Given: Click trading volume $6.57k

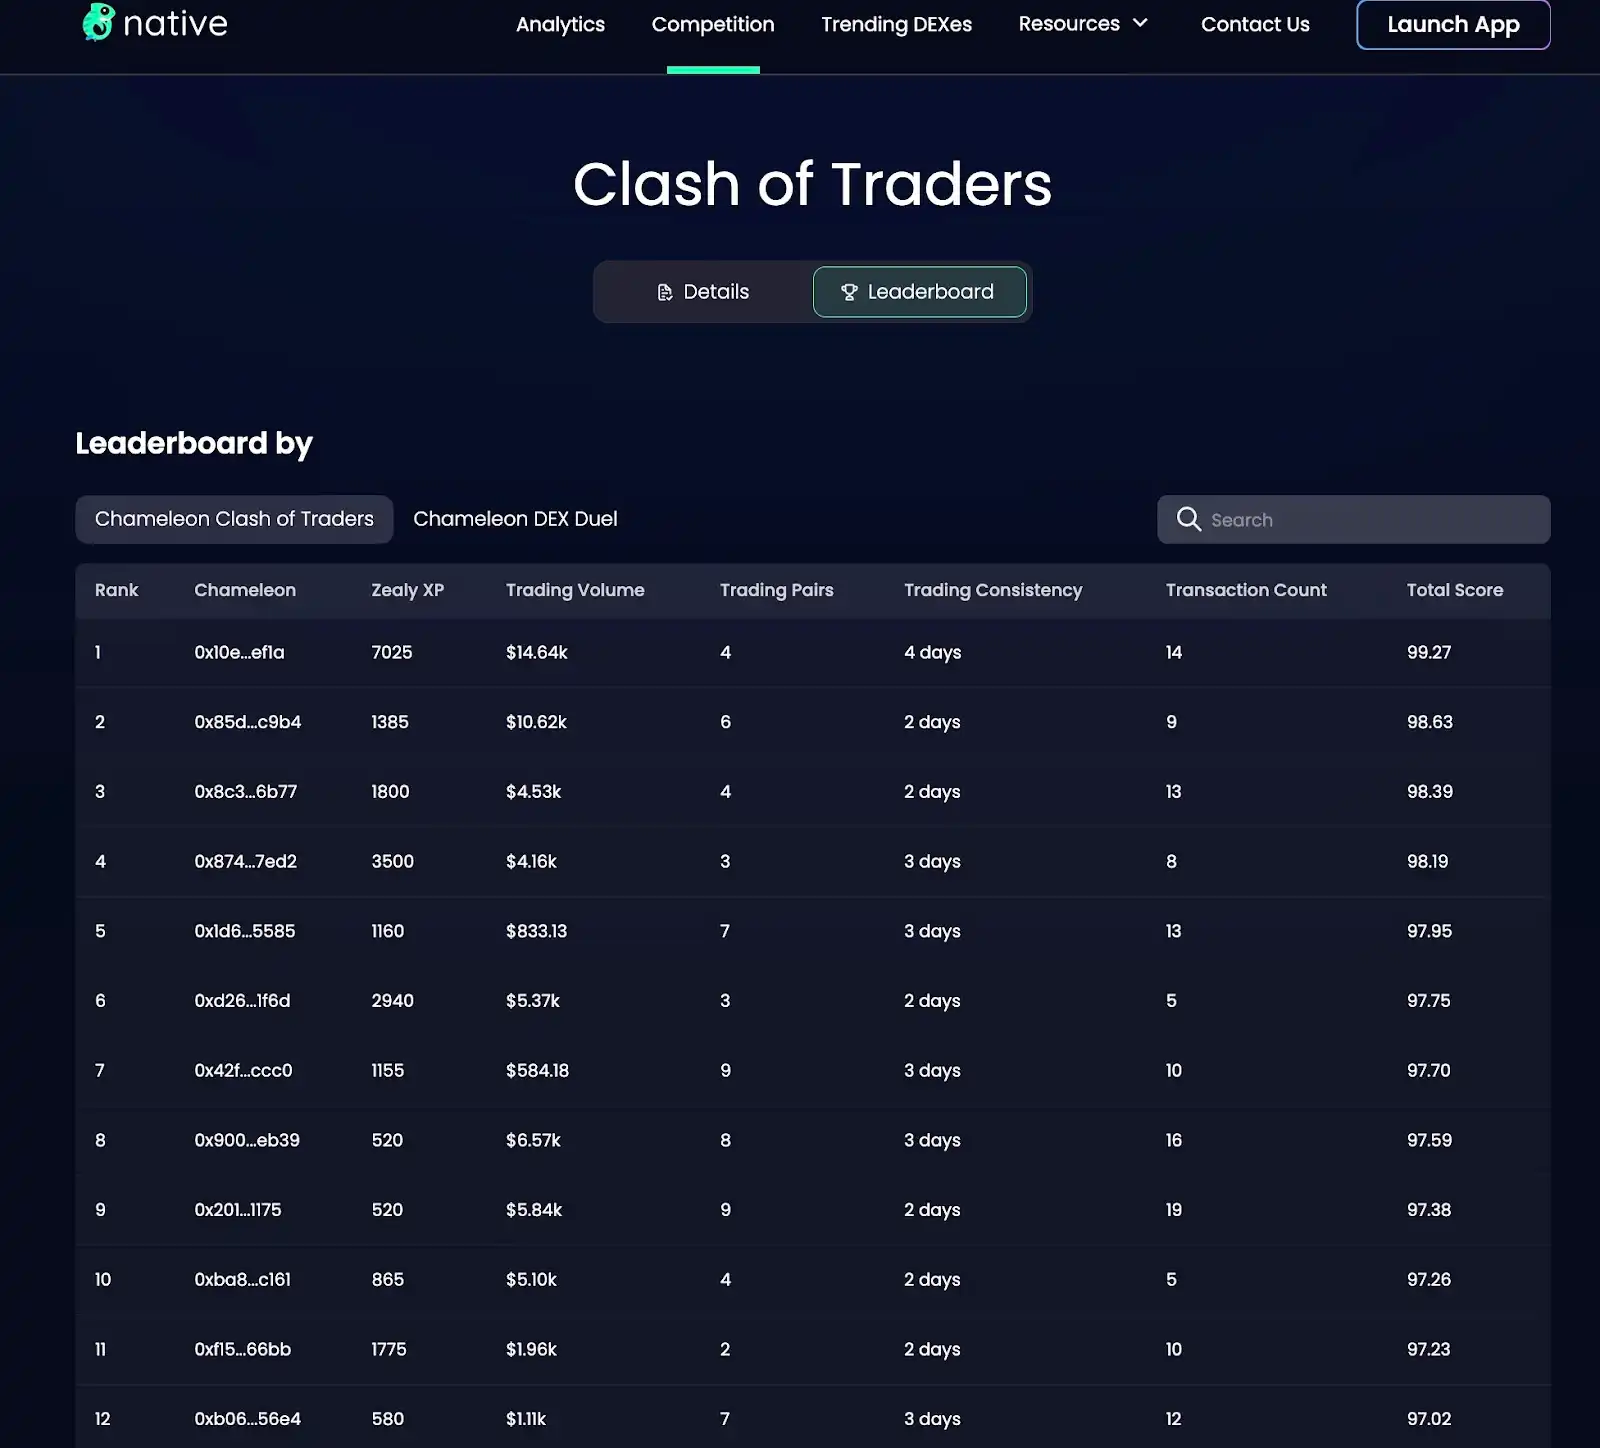Looking at the screenshot, I should pyautogui.click(x=533, y=1140).
